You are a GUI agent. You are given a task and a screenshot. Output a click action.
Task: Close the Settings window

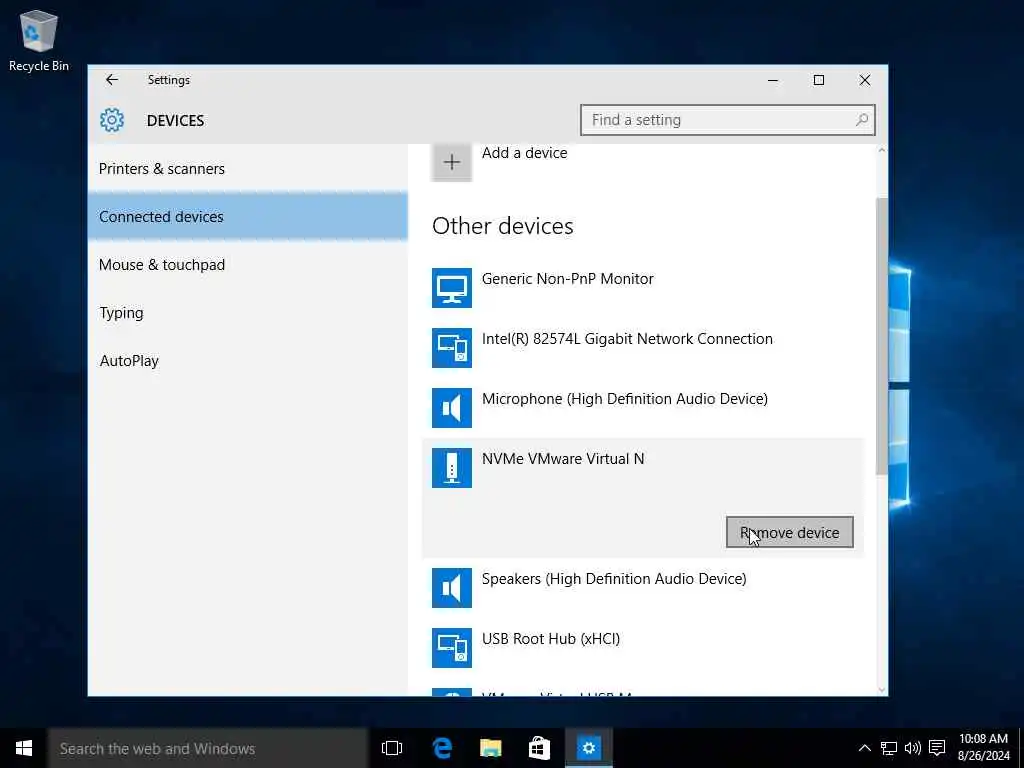[x=865, y=80]
